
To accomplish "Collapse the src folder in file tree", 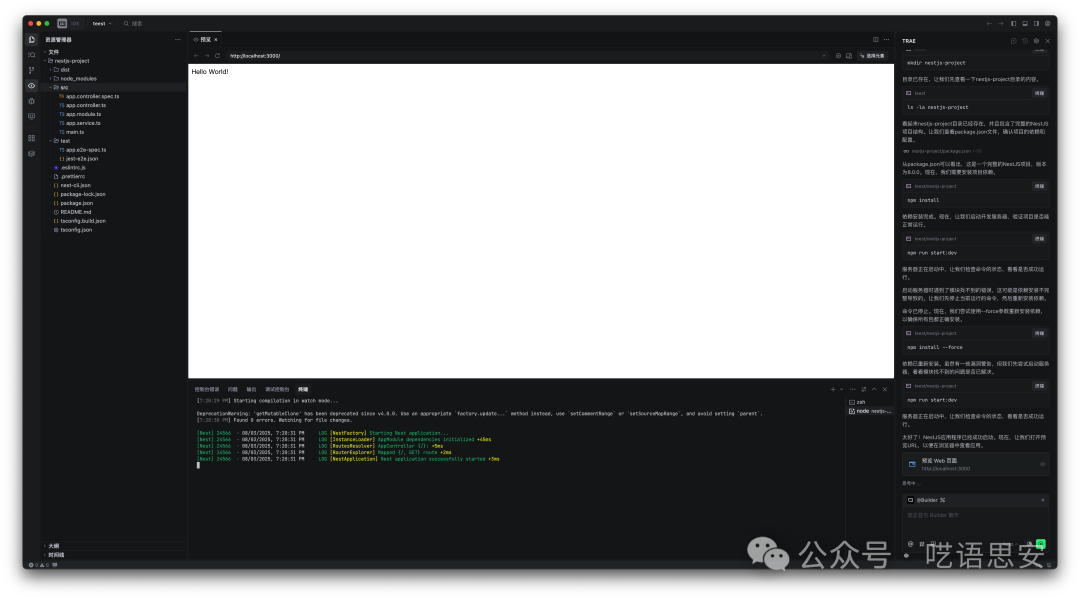I will (x=63, y=87).
